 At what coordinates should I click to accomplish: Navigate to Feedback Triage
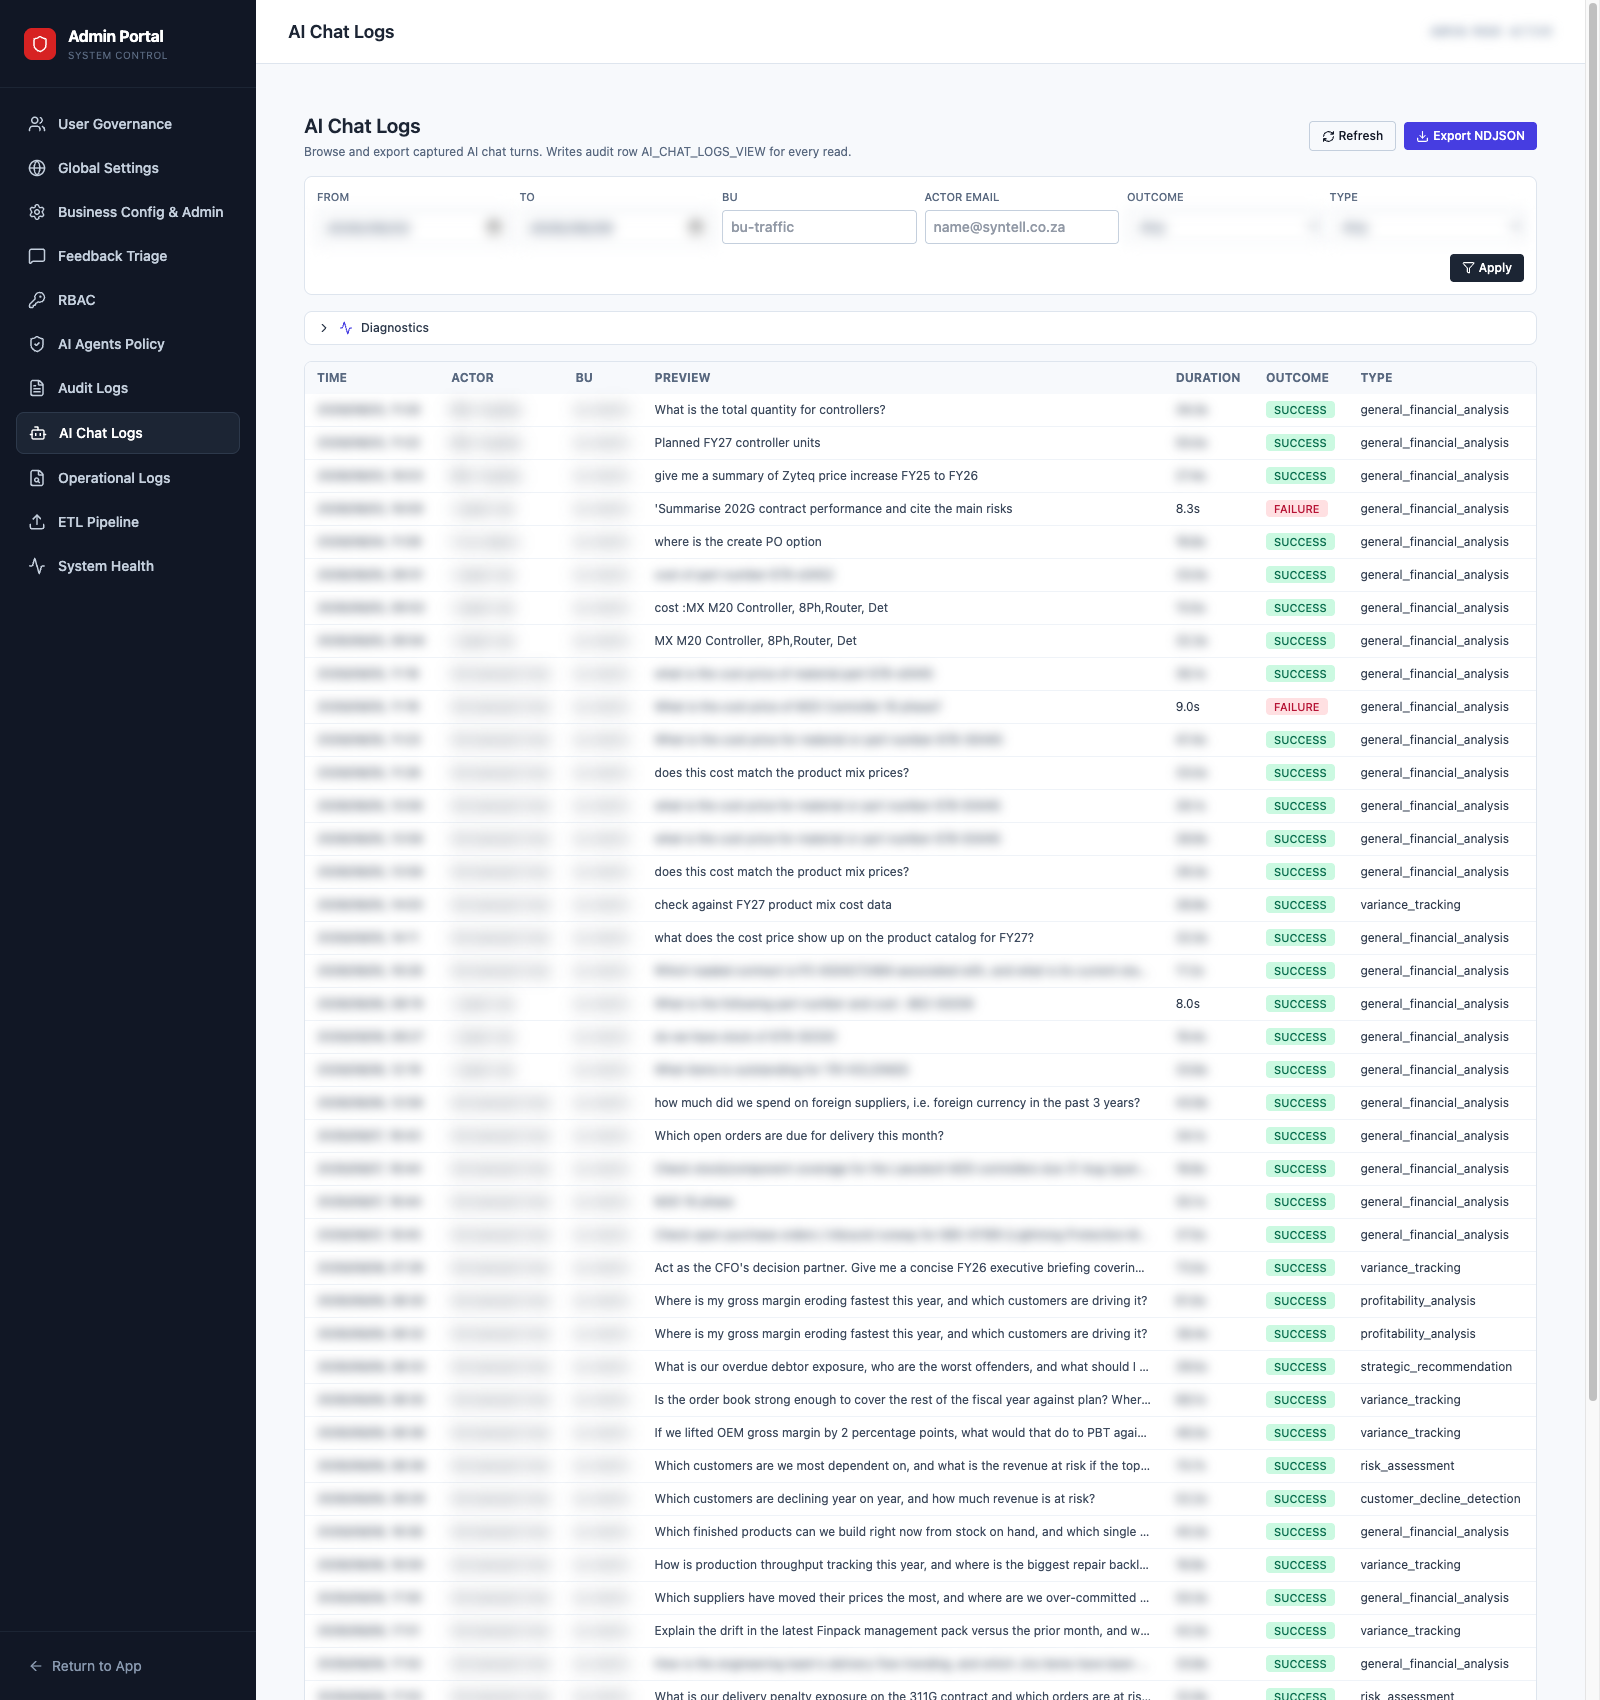128,256
